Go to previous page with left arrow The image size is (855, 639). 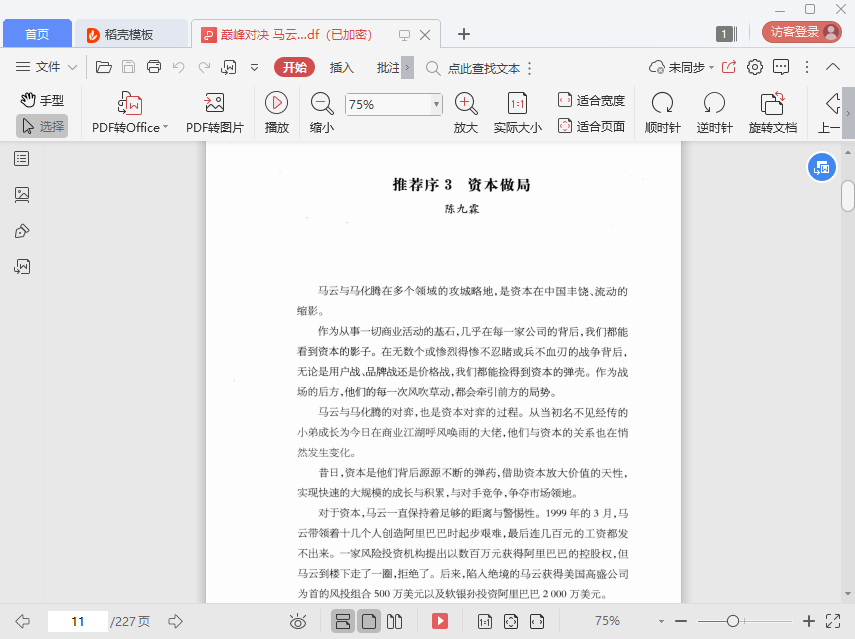22,621
